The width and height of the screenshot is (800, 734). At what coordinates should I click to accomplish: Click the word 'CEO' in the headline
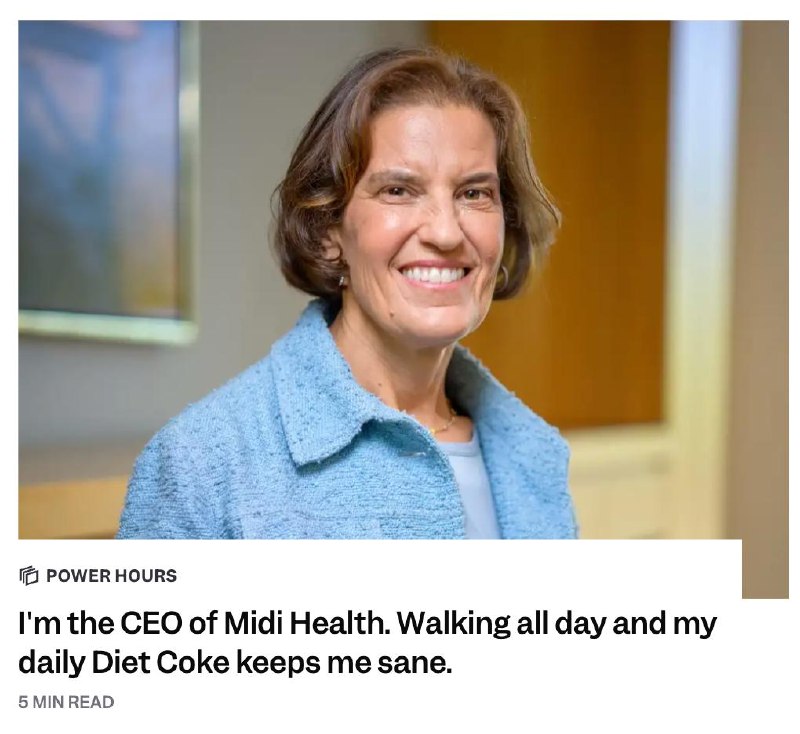(153, 623)
